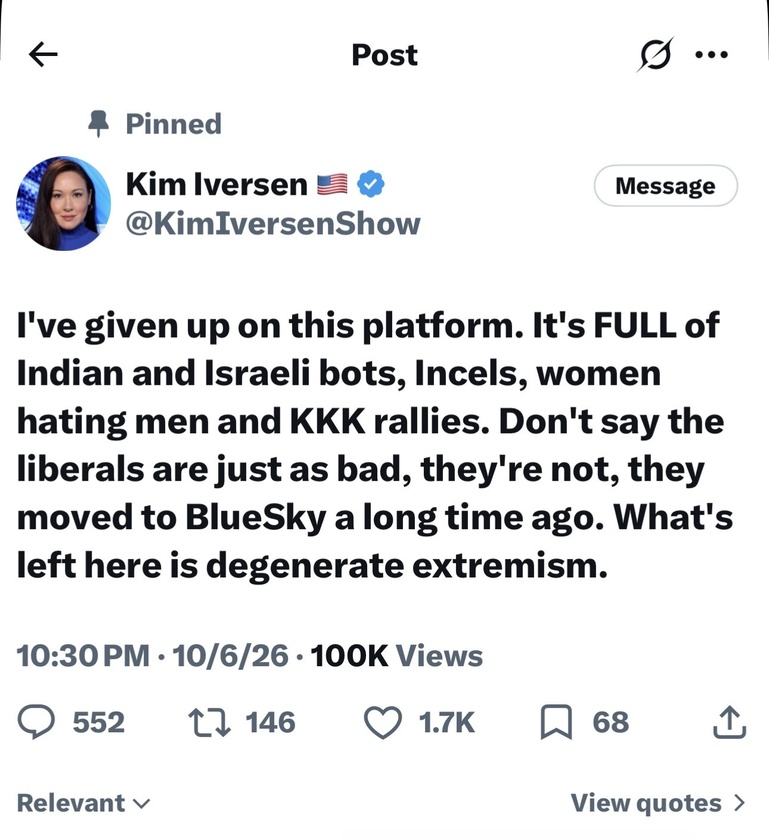
Task: Tap the share upload icon
Action: point(729,722)
